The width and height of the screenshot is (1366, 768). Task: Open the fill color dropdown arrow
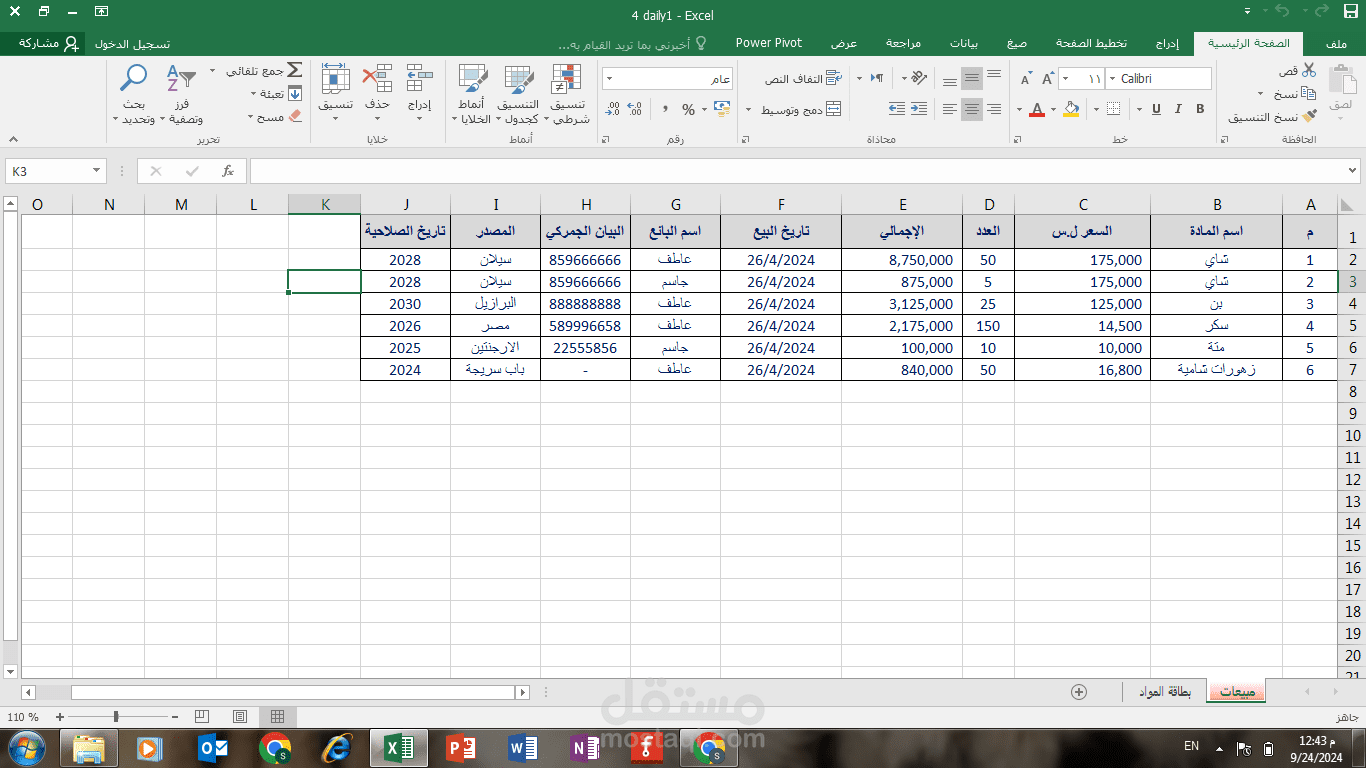[1054, 110]
